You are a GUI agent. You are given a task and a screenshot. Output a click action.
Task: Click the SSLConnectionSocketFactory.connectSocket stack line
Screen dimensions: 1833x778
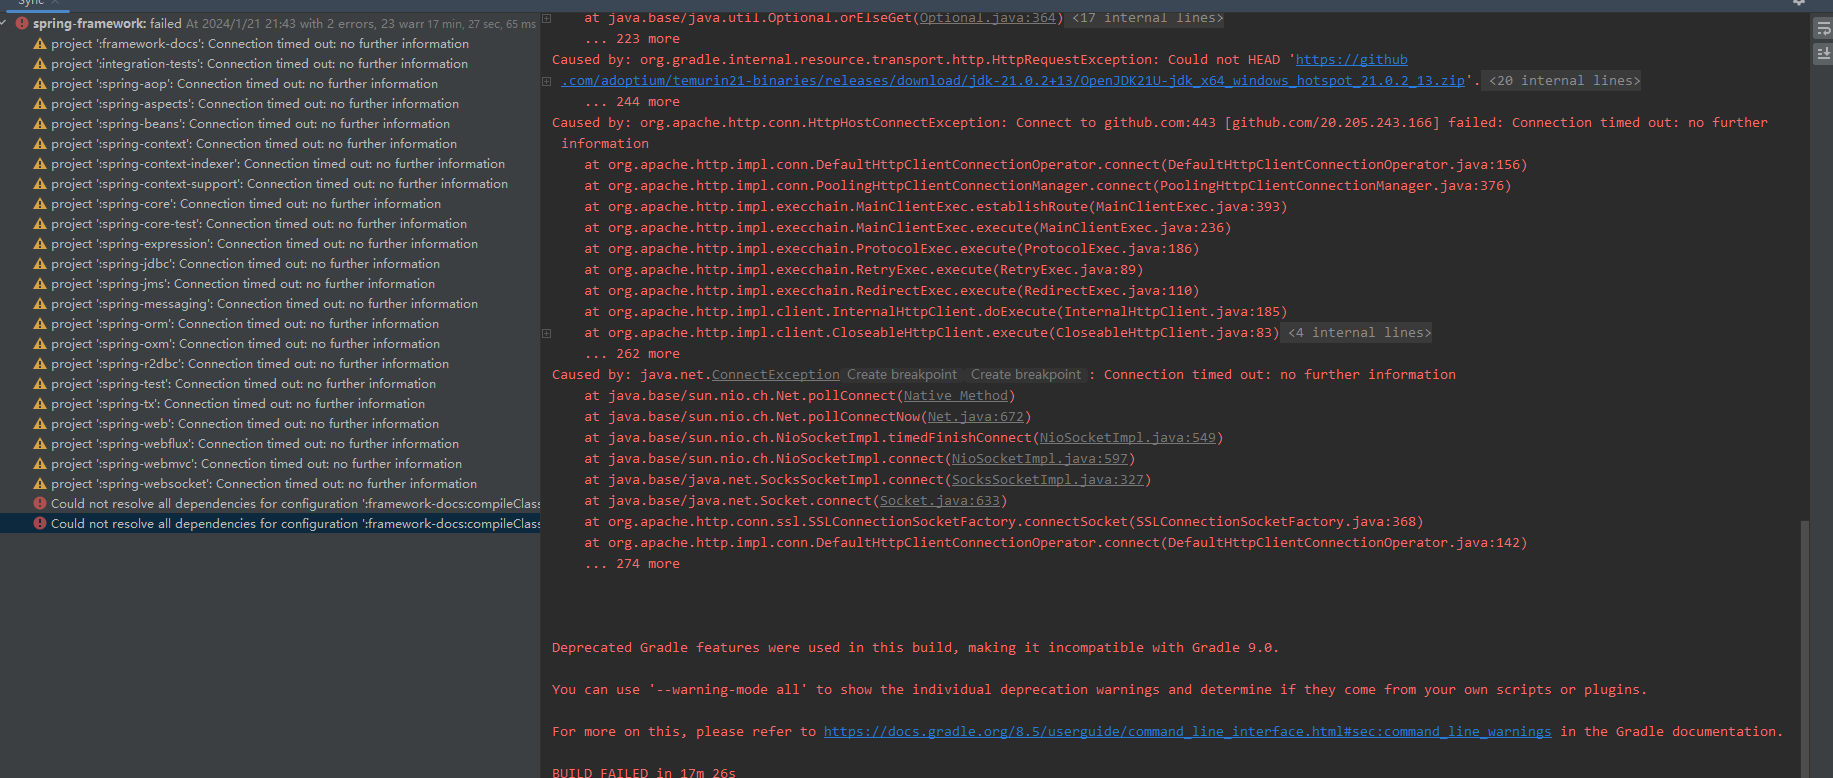(1004, 522)
